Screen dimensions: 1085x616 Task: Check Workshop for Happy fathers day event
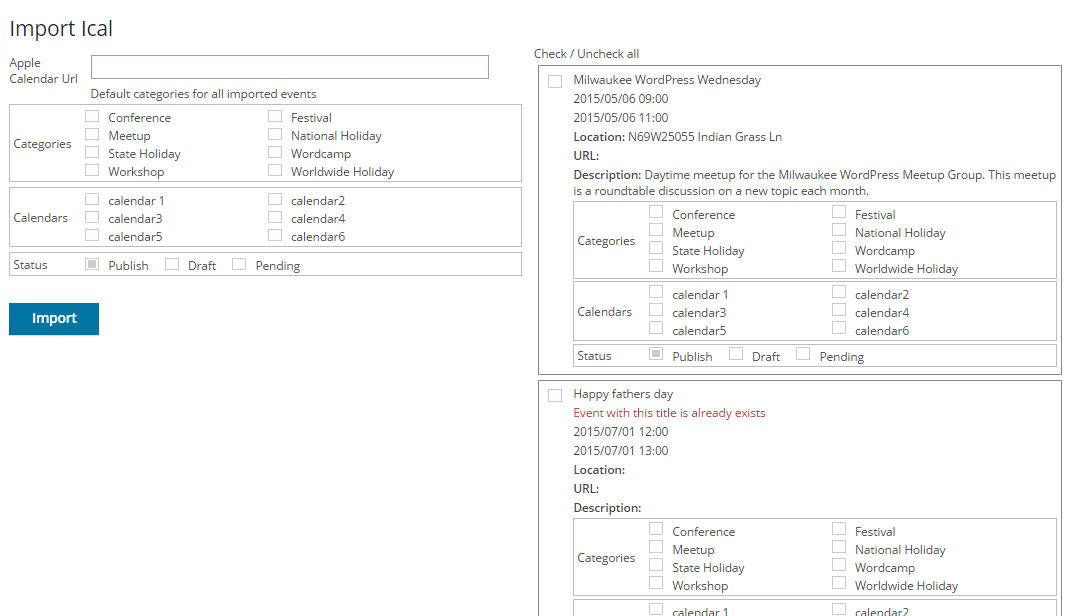click(x=656, y=583)
